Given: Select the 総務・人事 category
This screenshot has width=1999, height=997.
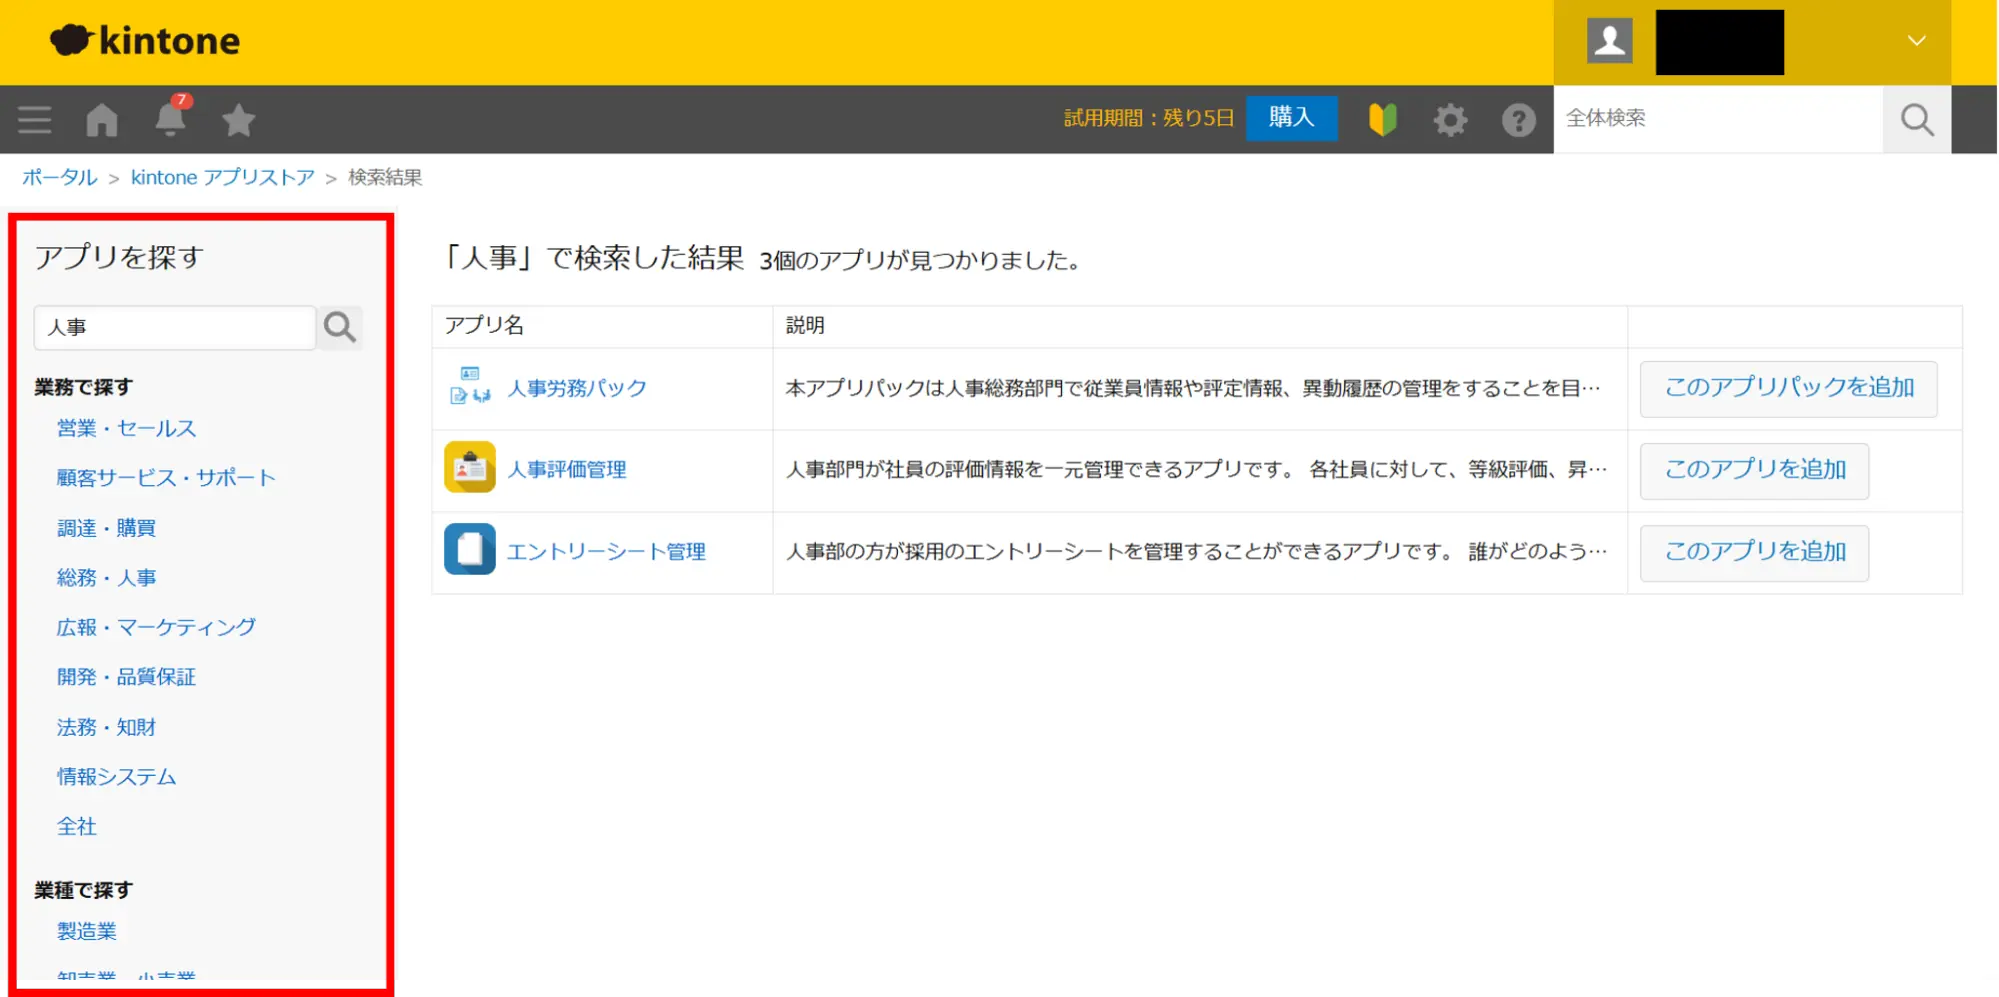Looking at the screenshot, I should point(107,578).
